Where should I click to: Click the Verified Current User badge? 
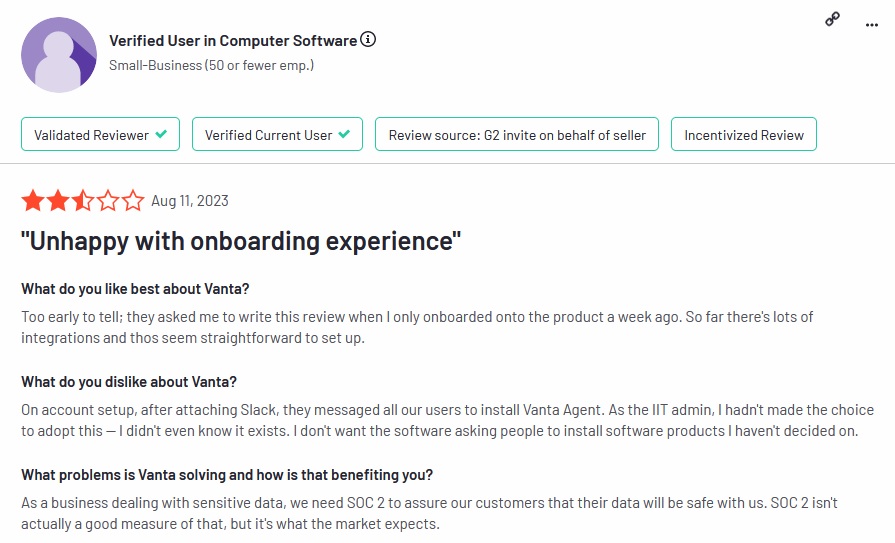tap(277, 135)
